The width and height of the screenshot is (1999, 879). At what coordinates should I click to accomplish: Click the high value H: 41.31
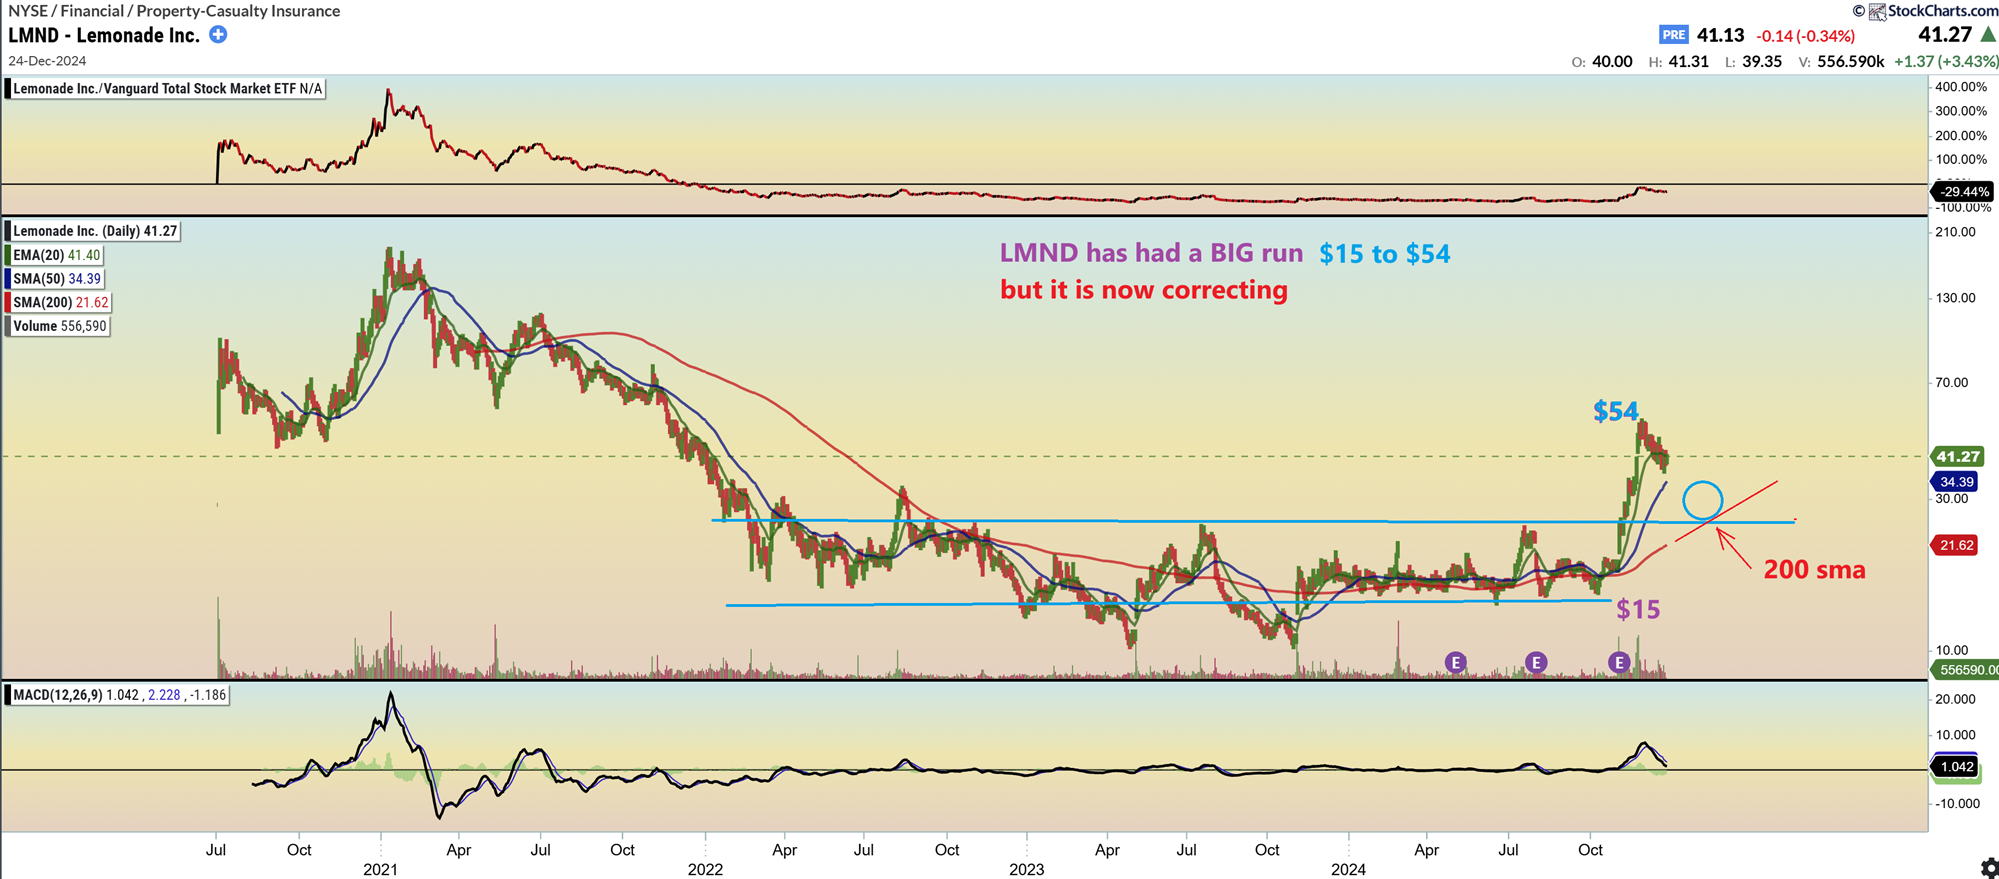pyautogui.click(x=1679, y=62)
